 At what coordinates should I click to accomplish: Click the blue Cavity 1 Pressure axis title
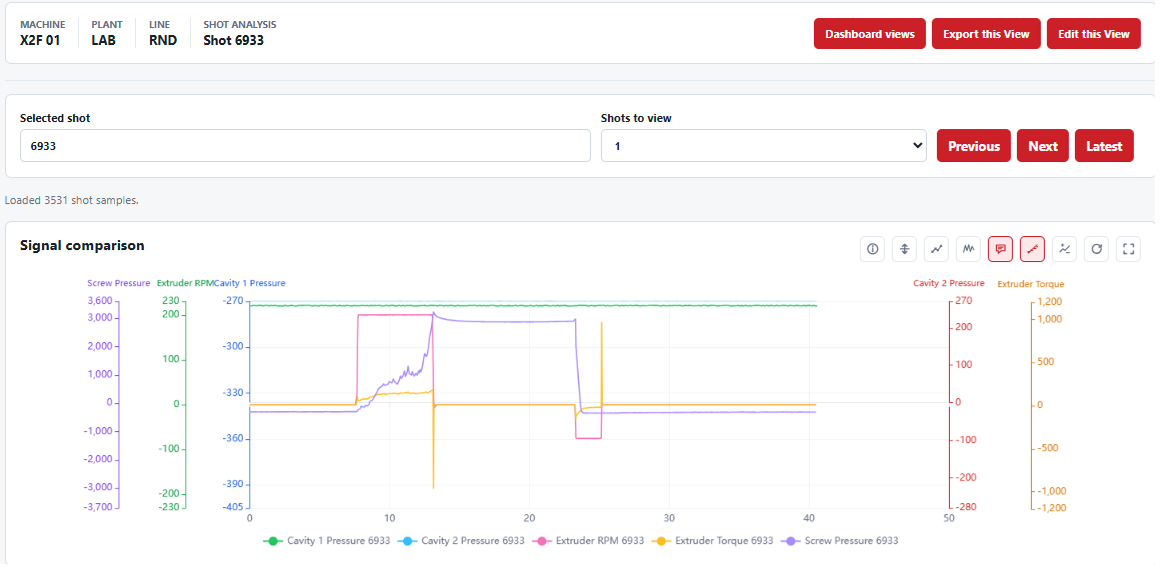[x=249, y=283]
